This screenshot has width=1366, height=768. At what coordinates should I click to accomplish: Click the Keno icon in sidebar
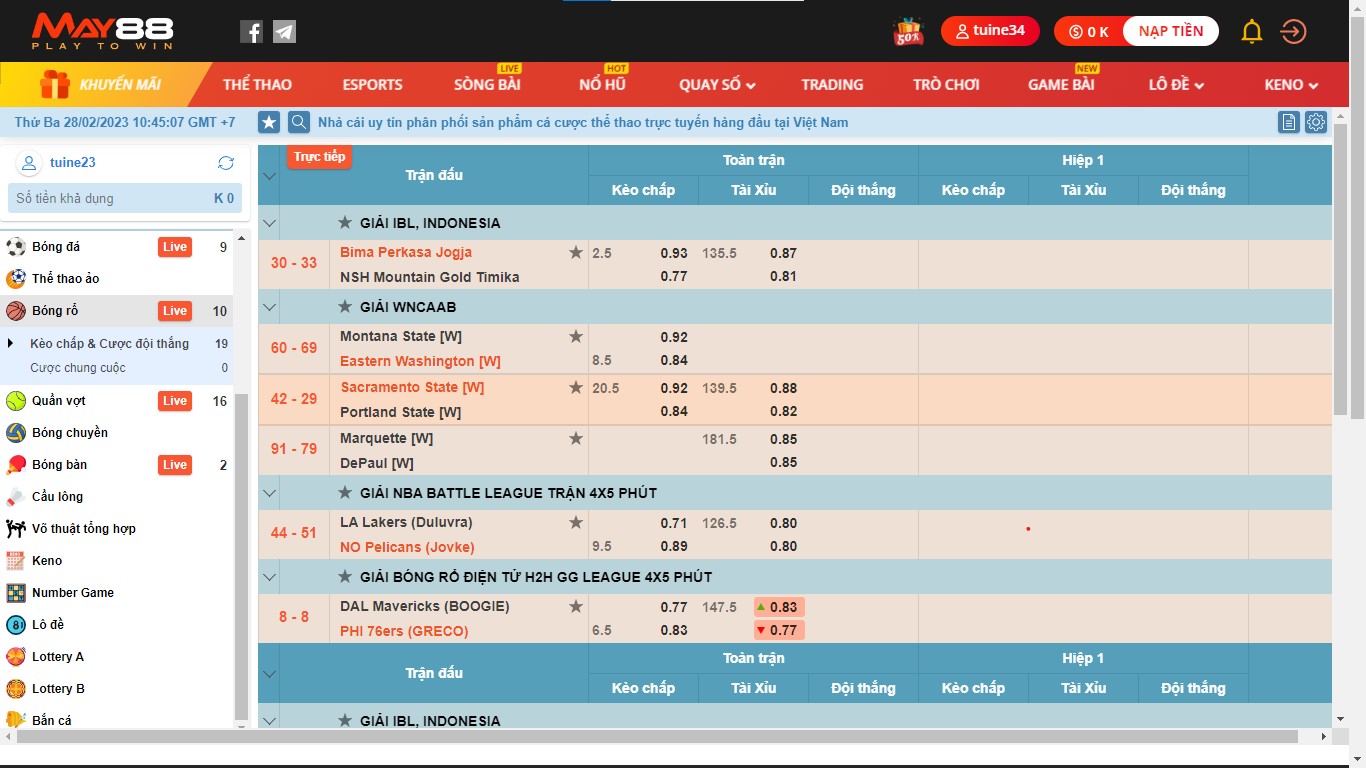15,561
